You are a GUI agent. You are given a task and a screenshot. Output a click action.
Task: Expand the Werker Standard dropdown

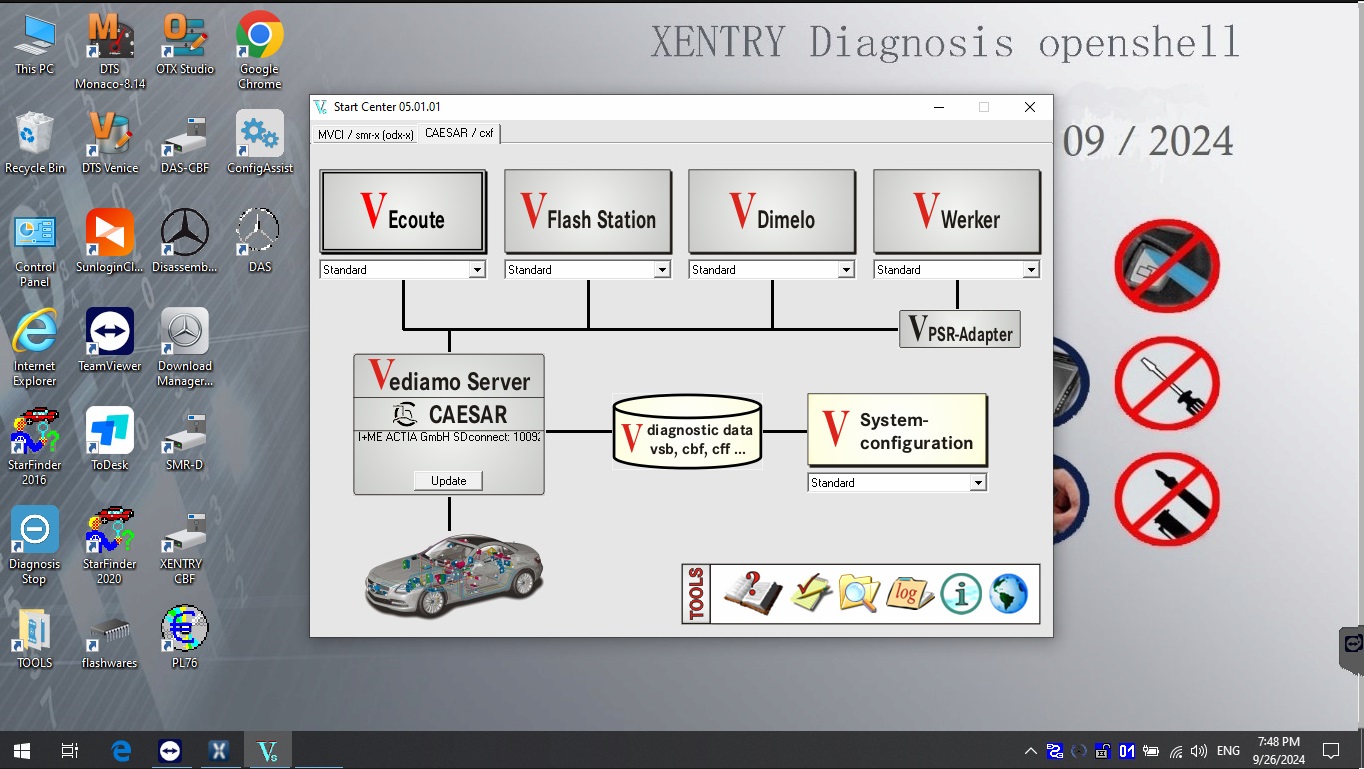click(1031, 270)
